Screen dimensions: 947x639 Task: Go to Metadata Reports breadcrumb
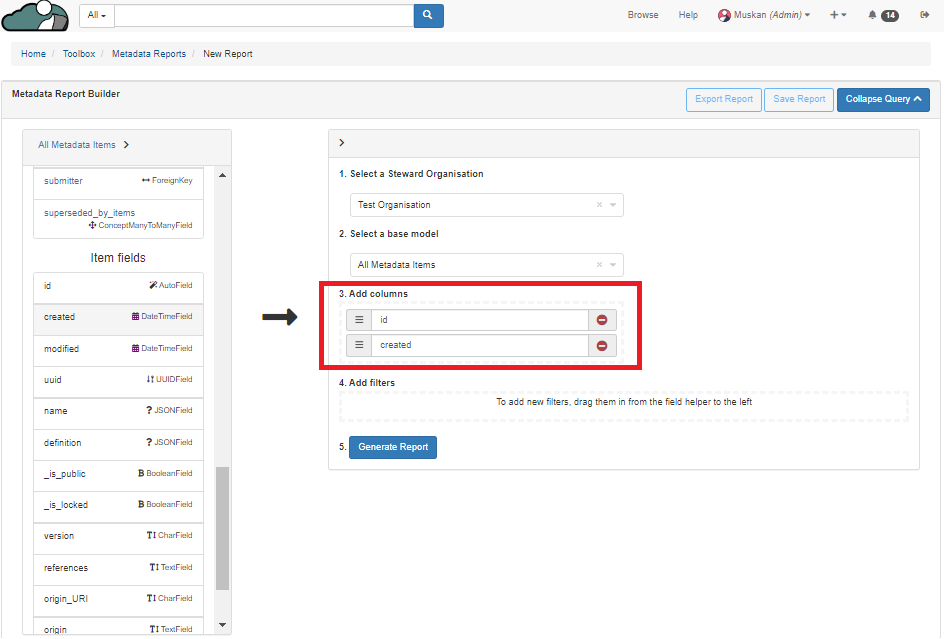pyautogui.click(x=149, y=54)
